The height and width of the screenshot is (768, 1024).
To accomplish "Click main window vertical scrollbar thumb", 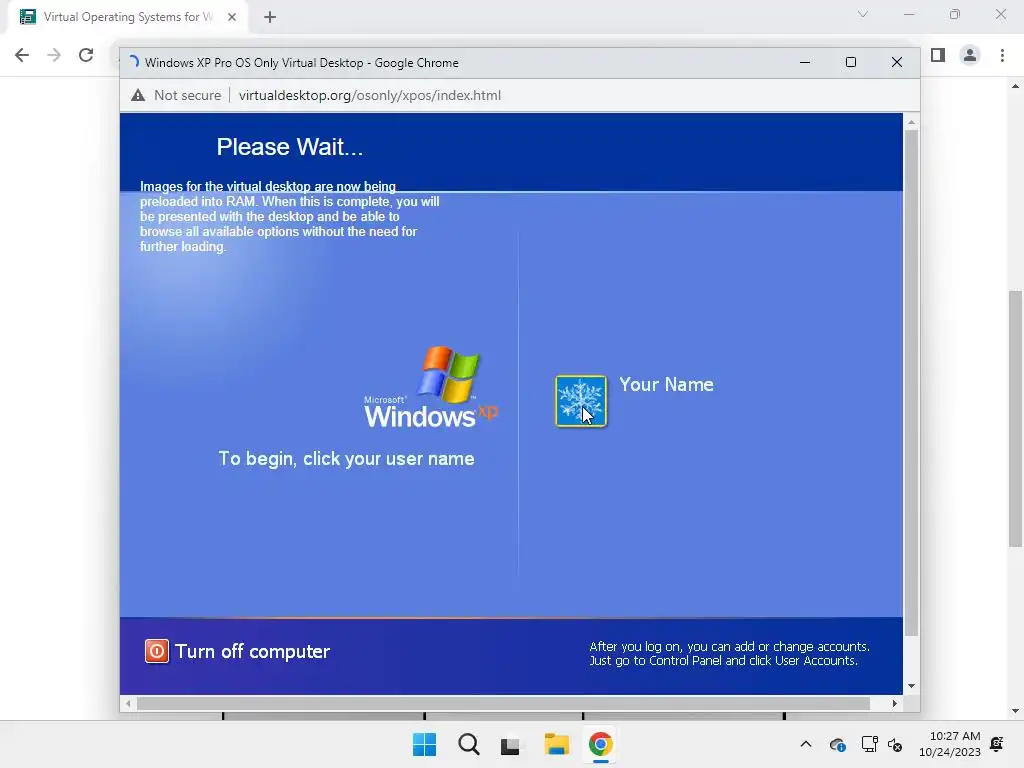I will [1015, 418].
